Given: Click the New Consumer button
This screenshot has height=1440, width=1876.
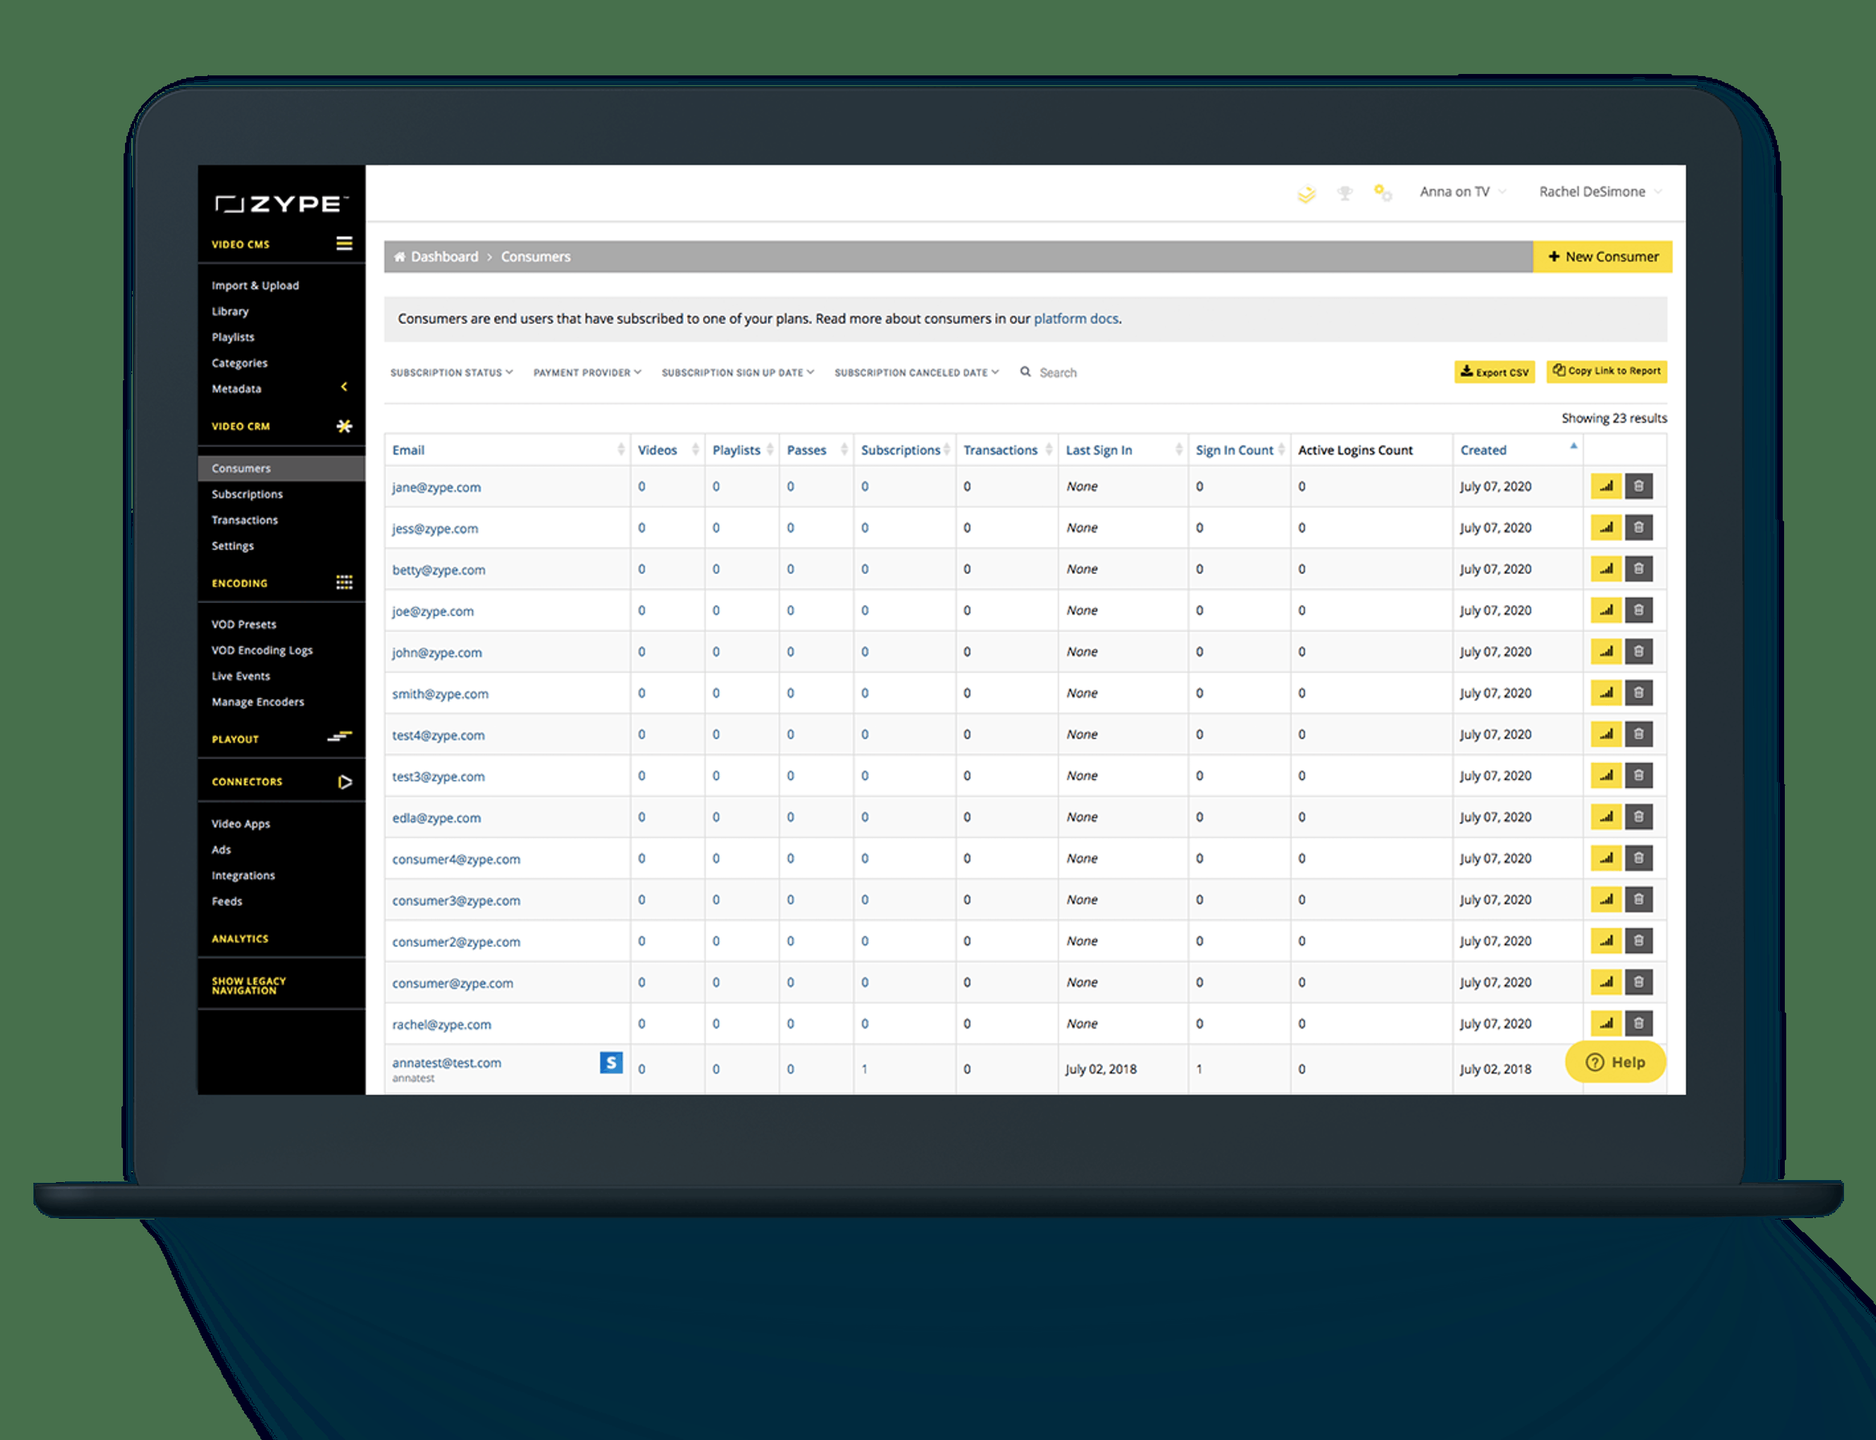Looking at the screenshot, I should tap(1602, 257).
